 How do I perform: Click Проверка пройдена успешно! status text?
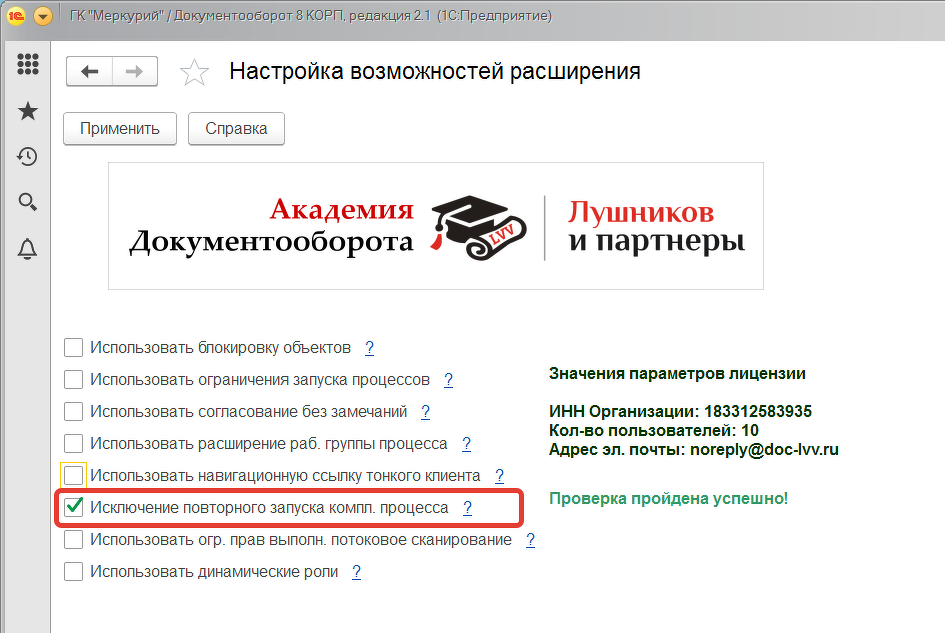[x=668, y=499]
